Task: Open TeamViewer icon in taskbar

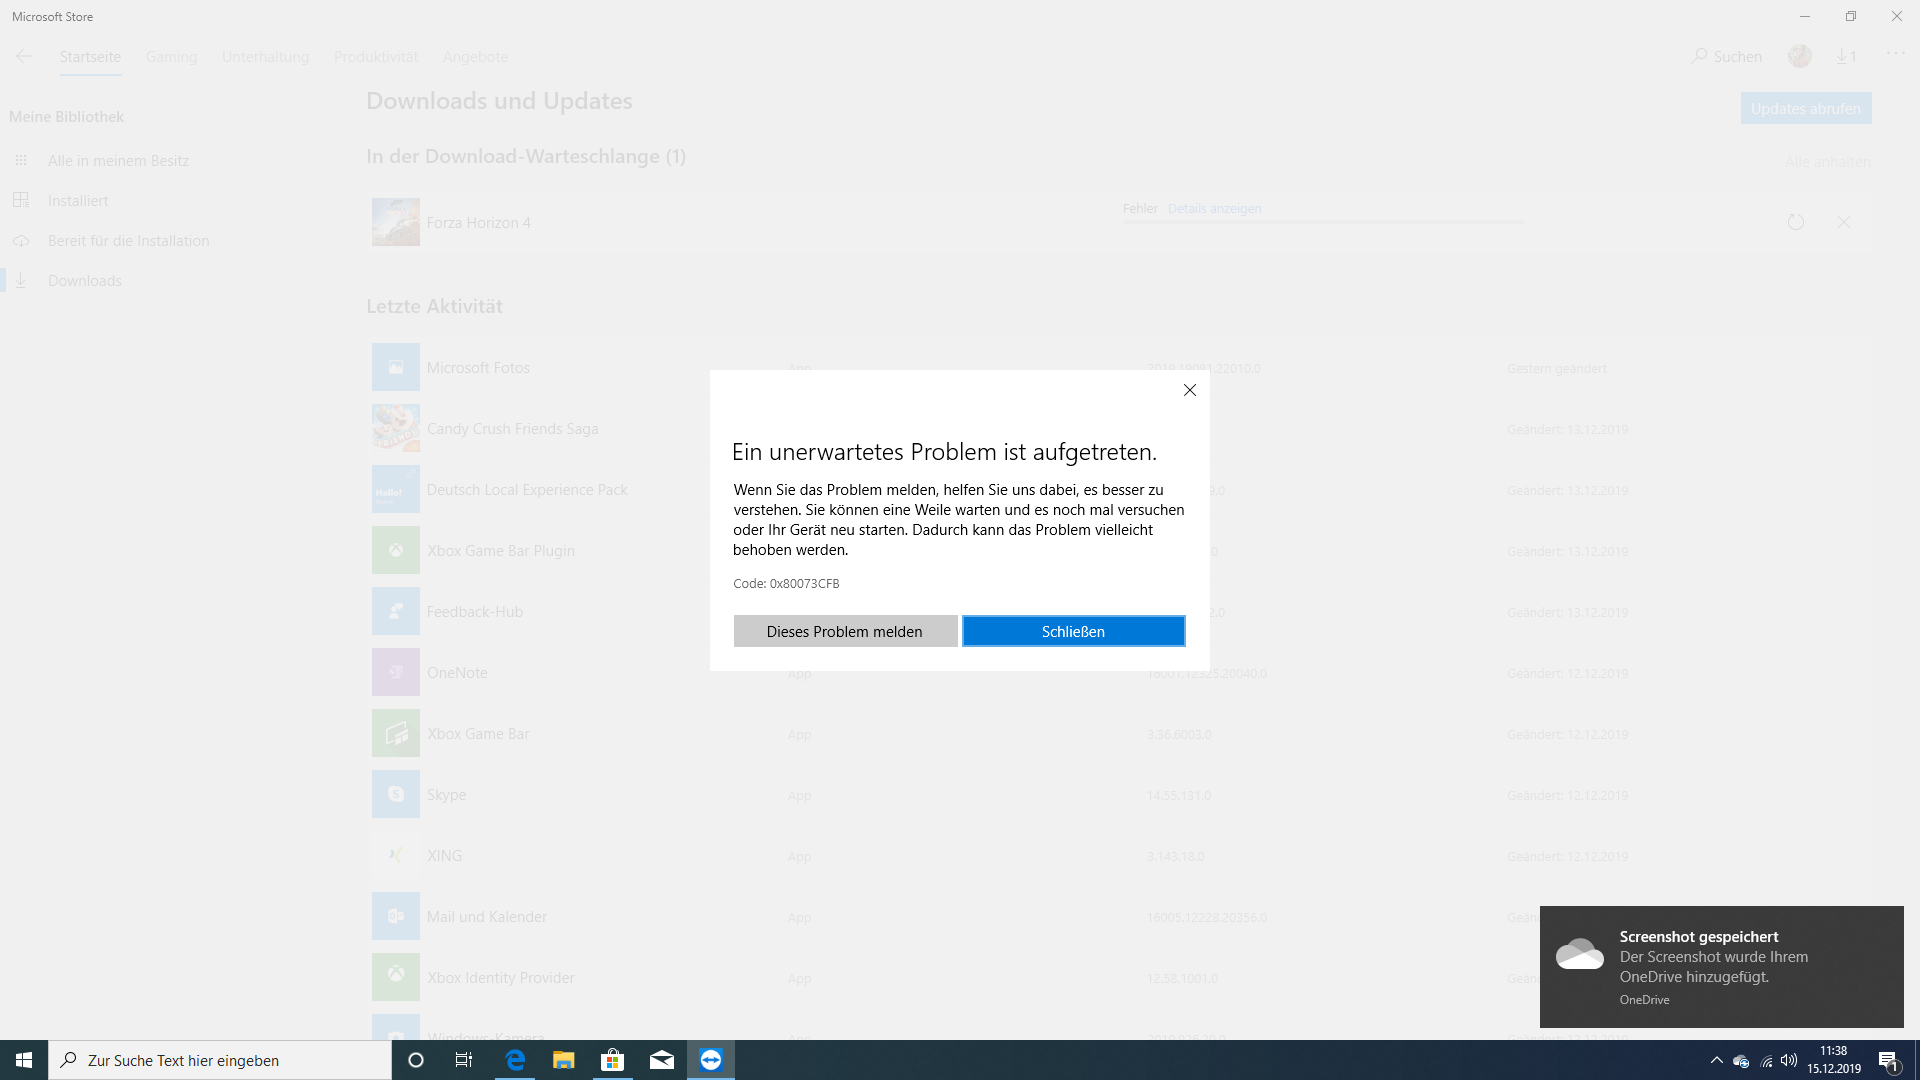Action: [711, 1060]
